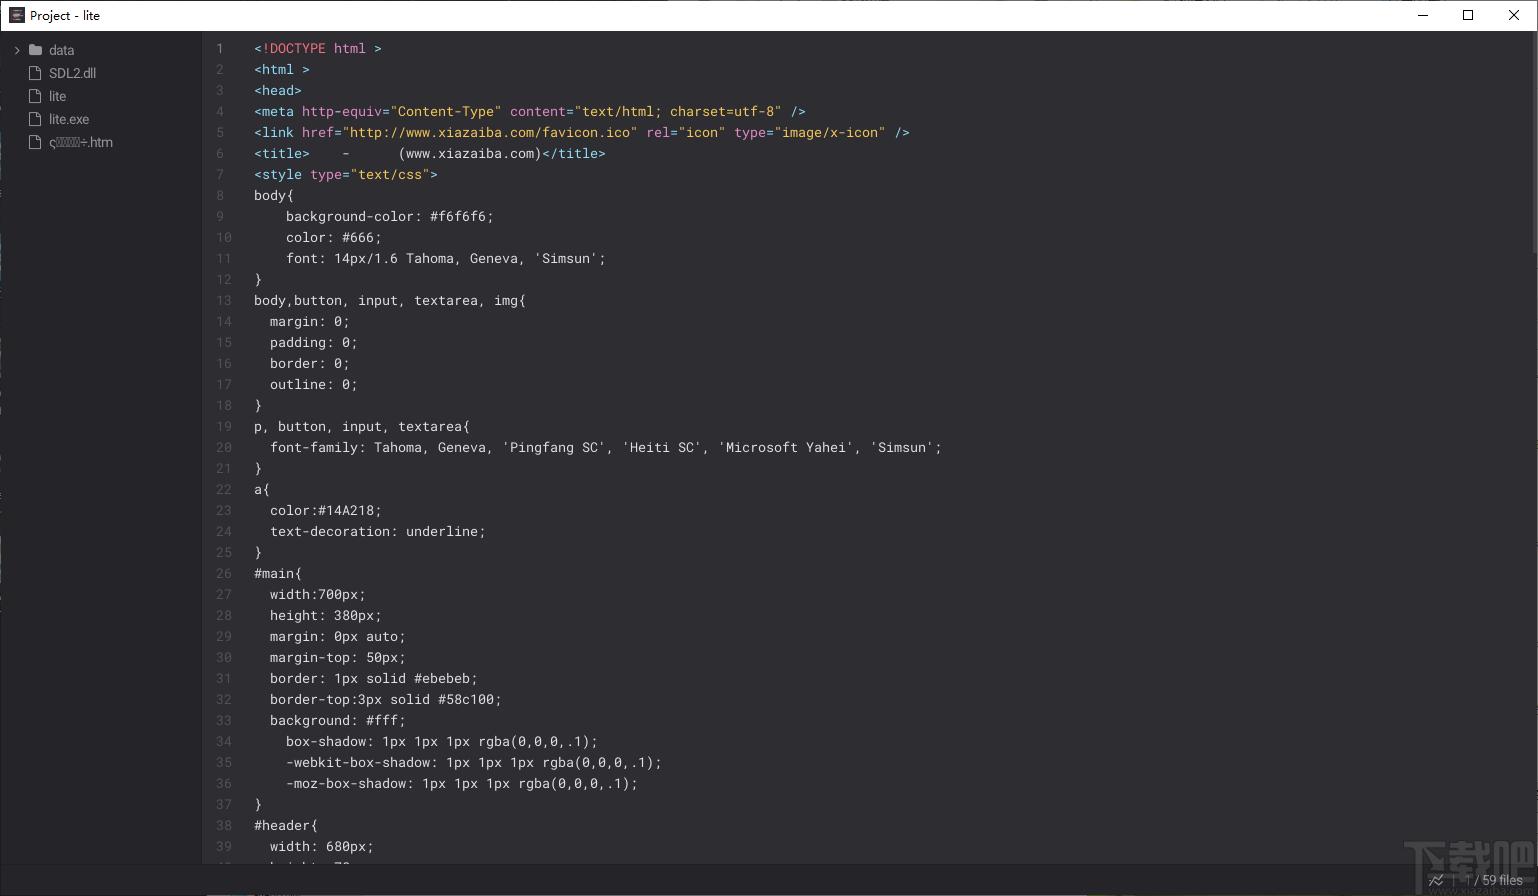Minimize the Project - lite window

(x=1423, y=15)
